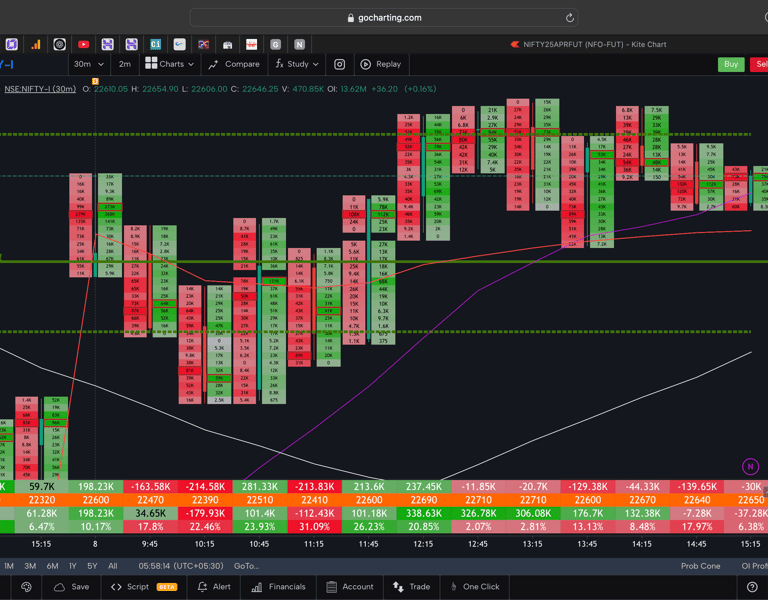Click the 05:58:14 (UTC+05:30) clock
Image resolution: width=768 pixels, height=600 pixels.
pyautogui.click(x=181, y=566)
